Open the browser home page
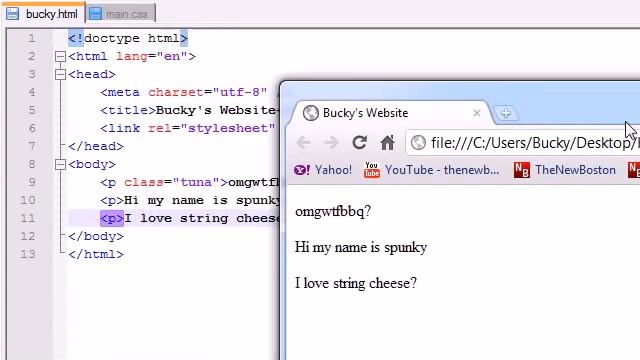Screen dimensions: 640x360 tap(387, 142)
